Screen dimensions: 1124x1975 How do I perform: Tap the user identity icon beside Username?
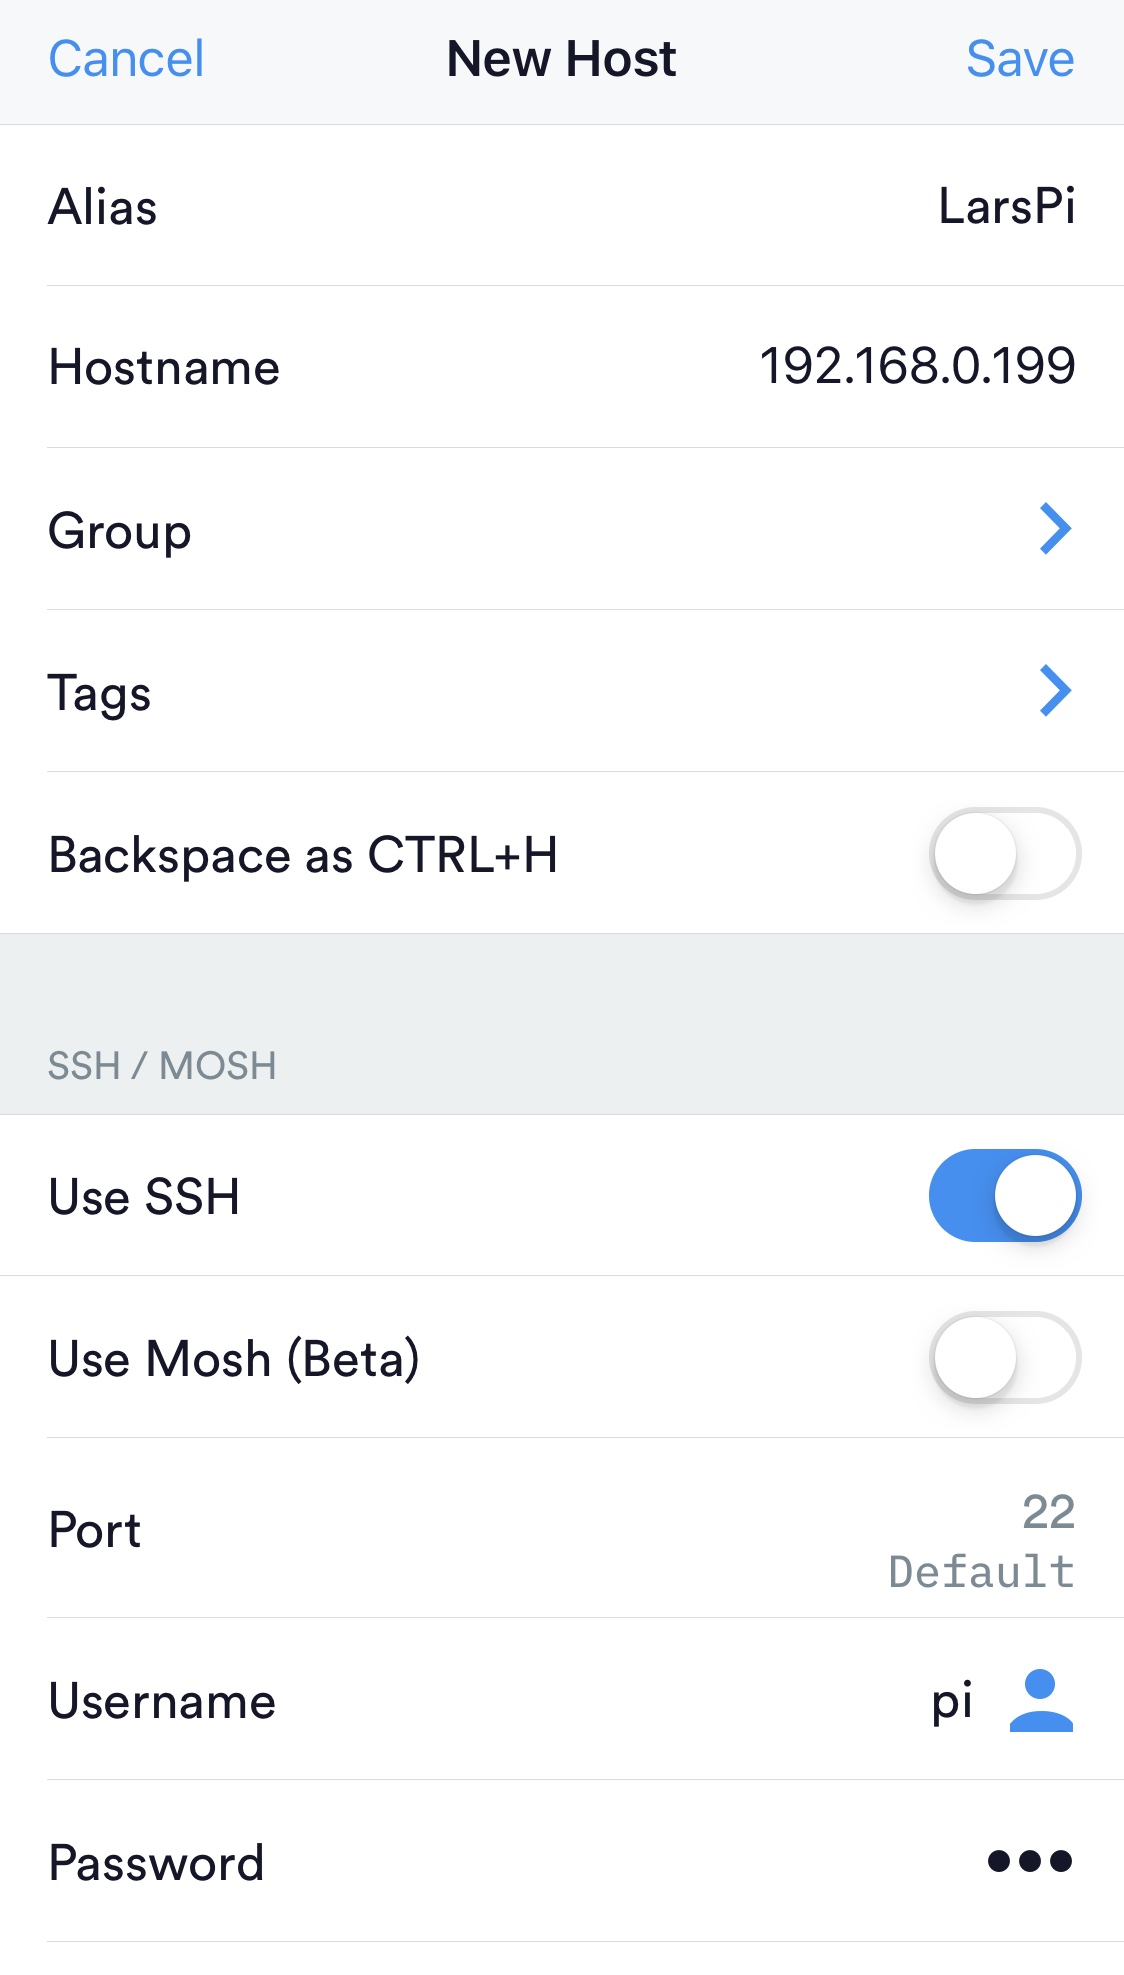point(1040,1700)
